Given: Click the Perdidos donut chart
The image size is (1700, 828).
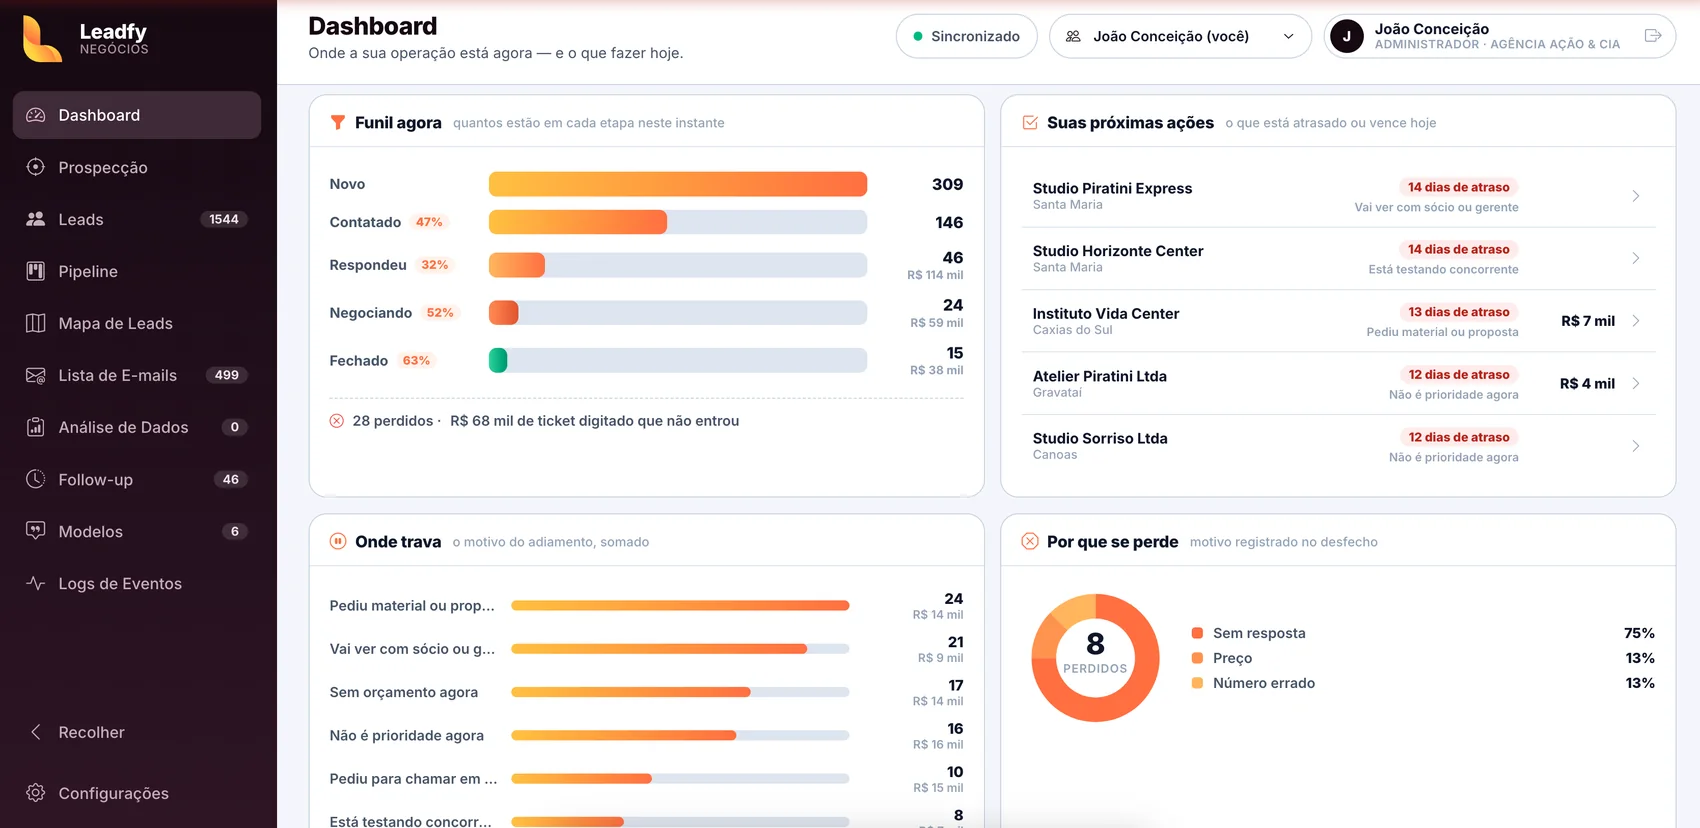Looking at the screenshot, I should [1095, 657].
